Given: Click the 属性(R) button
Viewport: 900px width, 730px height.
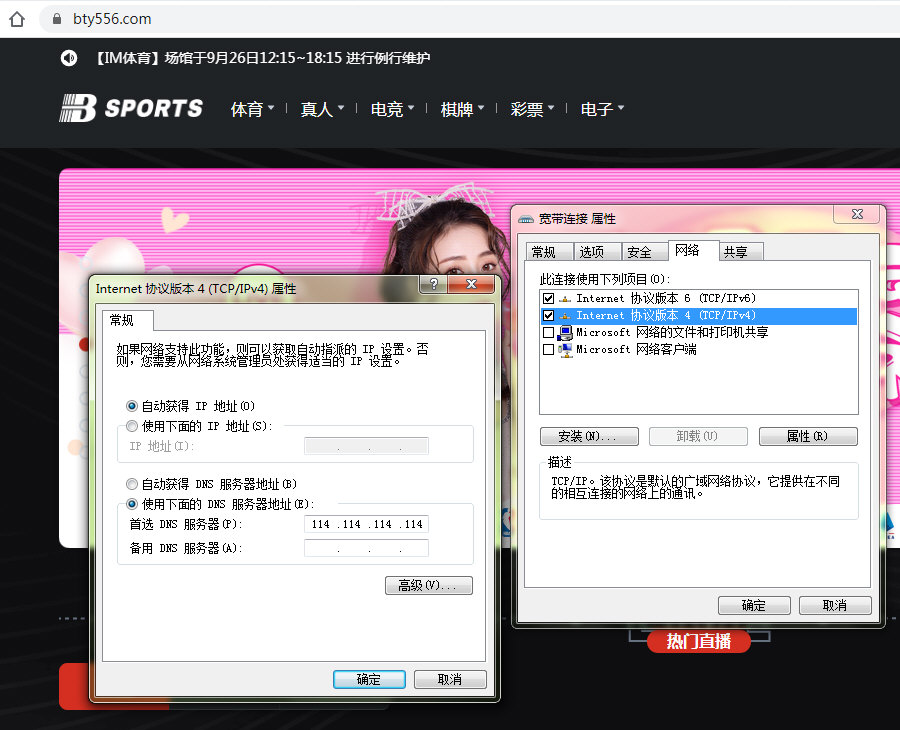Looking at the screenshot, I should [x=807, y=437].
